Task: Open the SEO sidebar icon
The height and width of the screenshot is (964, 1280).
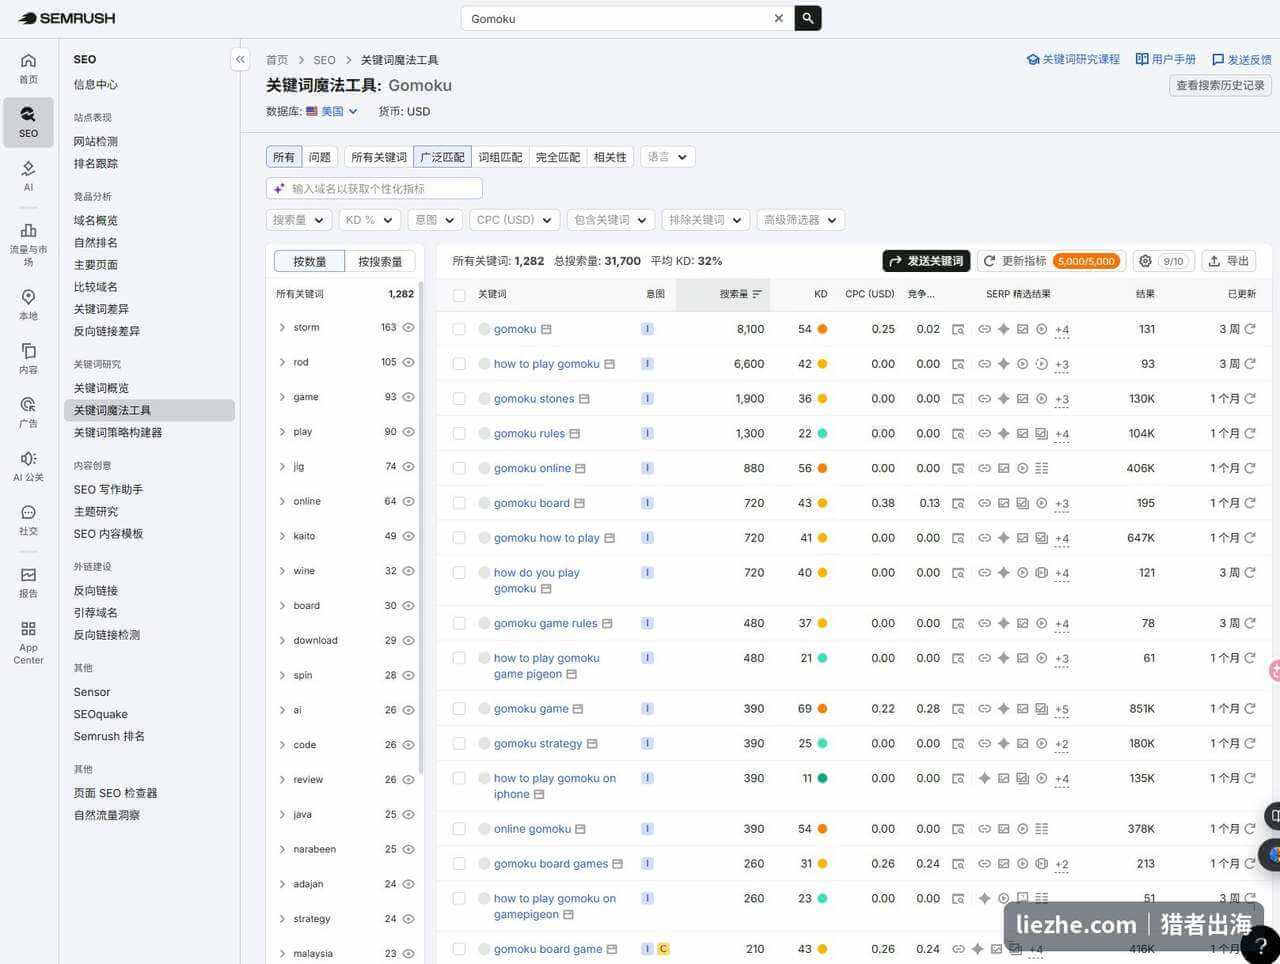Action: pyautogui.click(x=28, y=121)
